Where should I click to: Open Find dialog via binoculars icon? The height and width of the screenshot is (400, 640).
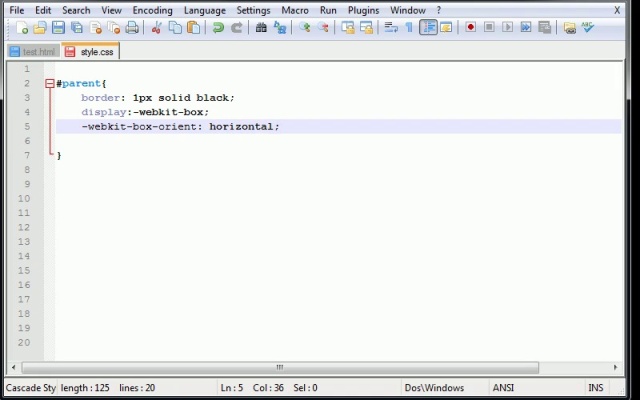(261, 28)
